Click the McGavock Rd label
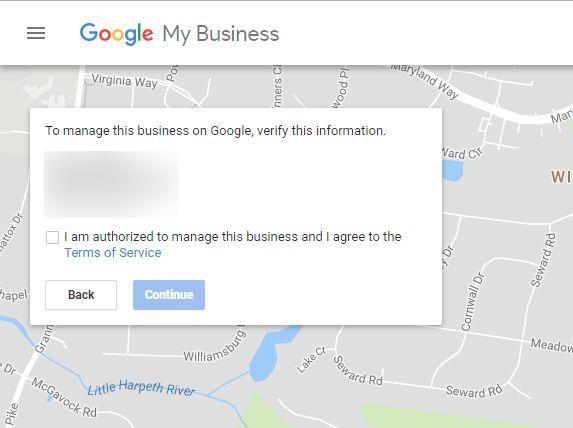The image size is (573, 428). [x=64, y=398]
